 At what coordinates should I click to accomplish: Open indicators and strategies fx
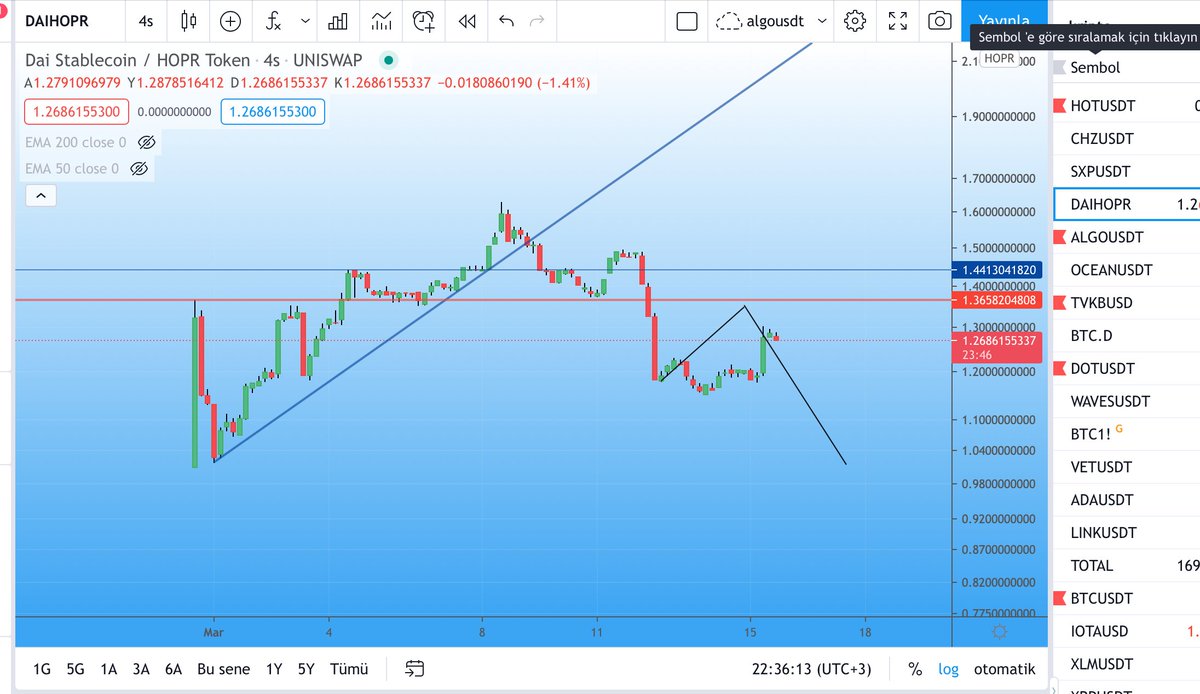[274, 21]
